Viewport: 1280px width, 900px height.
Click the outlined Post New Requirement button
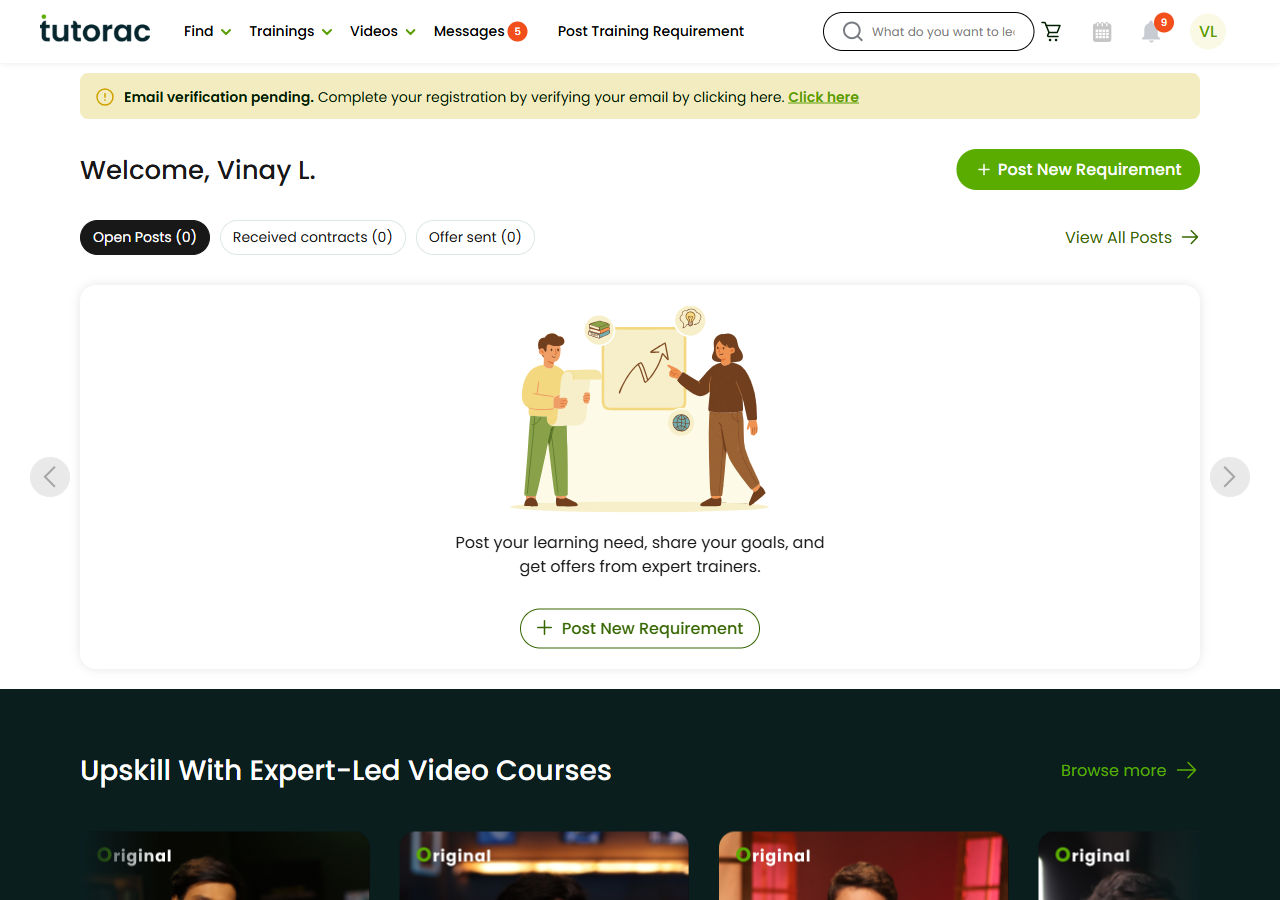(x=640, y=628)
